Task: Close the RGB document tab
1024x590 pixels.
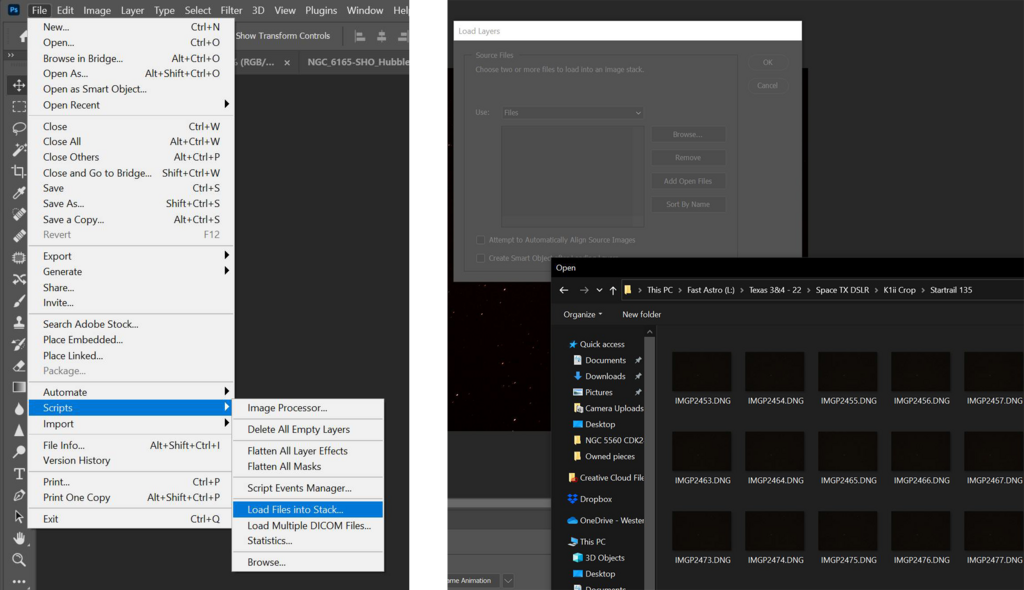Action: [287, 63]
